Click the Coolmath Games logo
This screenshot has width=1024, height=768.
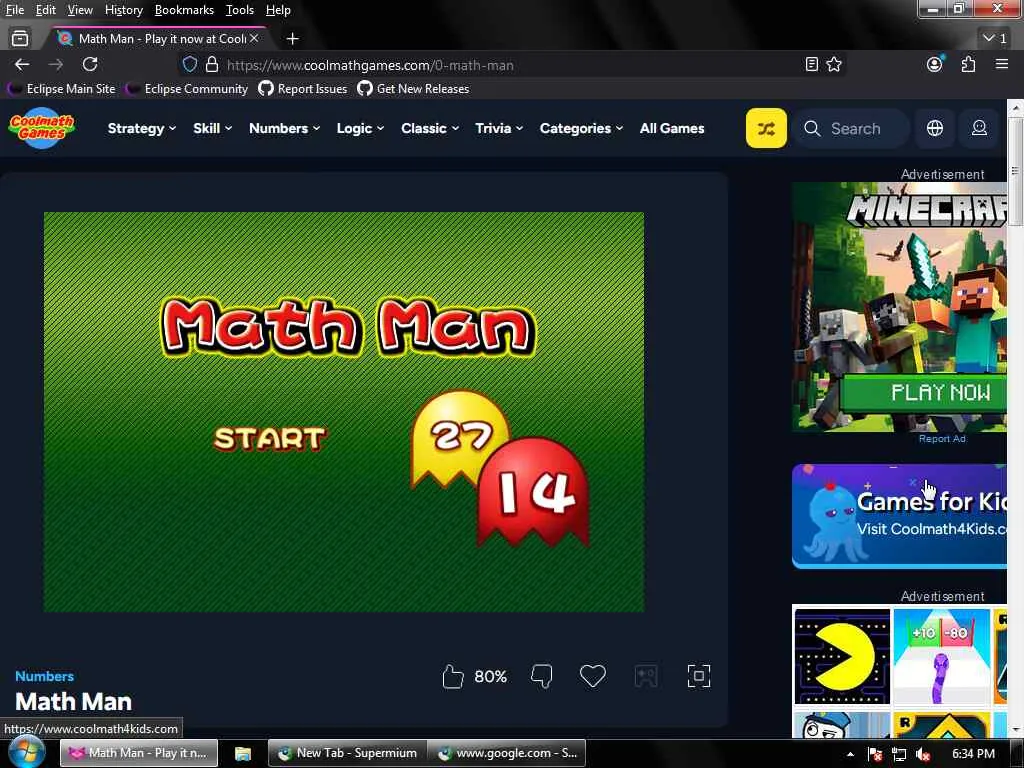pos(42,128)
